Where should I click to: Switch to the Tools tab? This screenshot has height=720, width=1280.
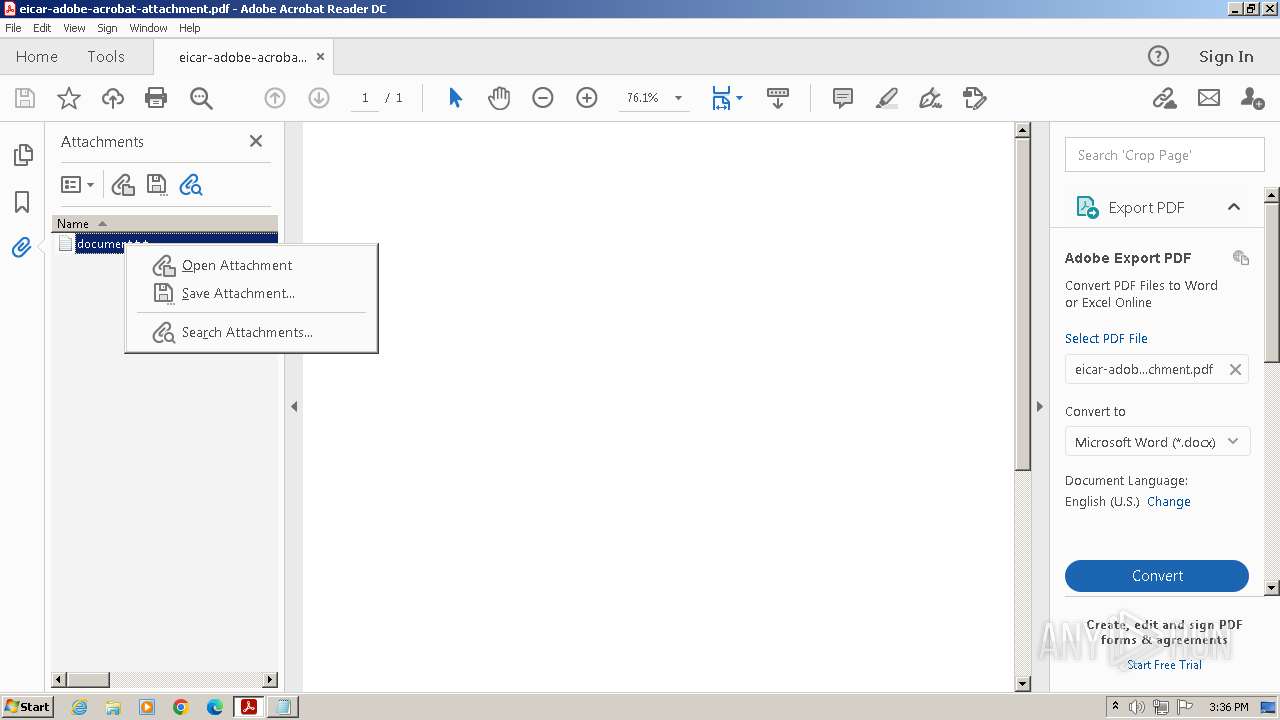106,57
